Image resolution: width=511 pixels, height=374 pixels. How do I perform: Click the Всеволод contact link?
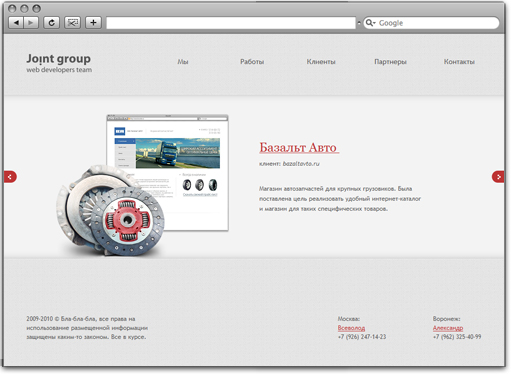pyautogui.click(x=351, y=328)
